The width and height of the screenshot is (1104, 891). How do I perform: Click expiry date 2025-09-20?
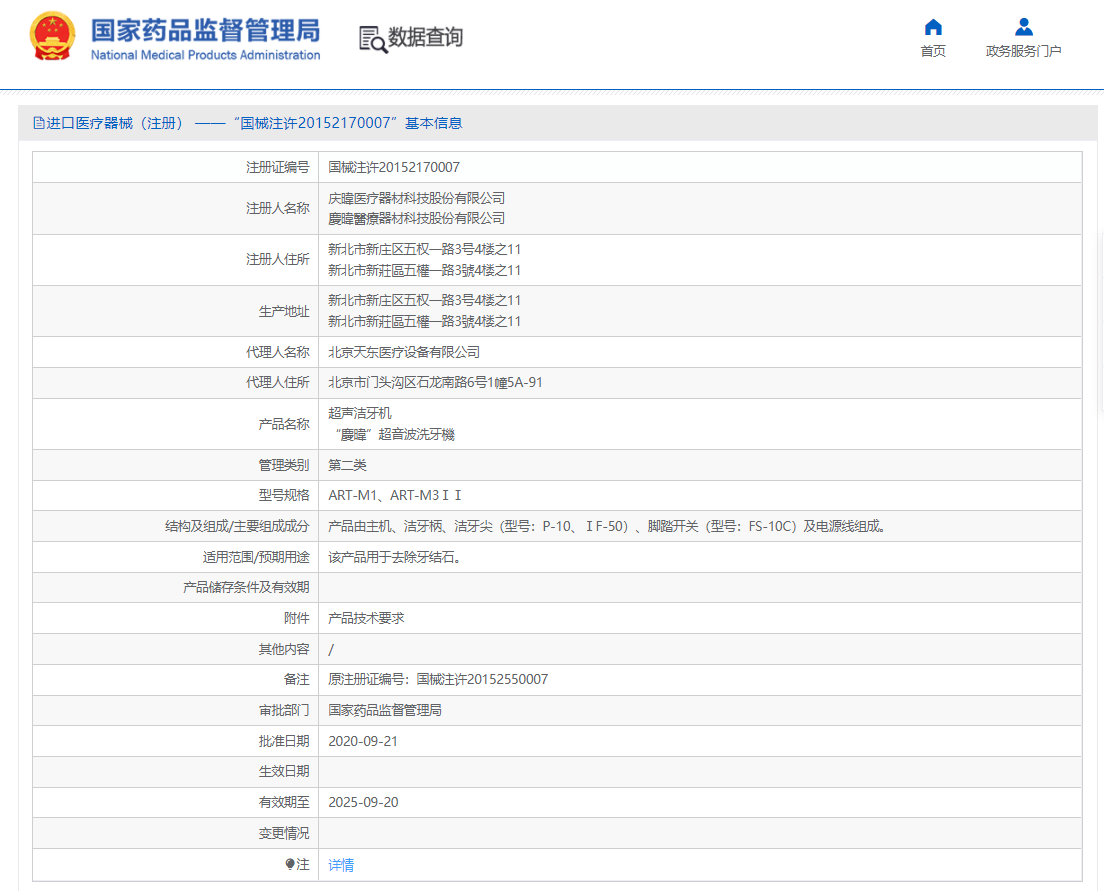(x=363, y=802)
